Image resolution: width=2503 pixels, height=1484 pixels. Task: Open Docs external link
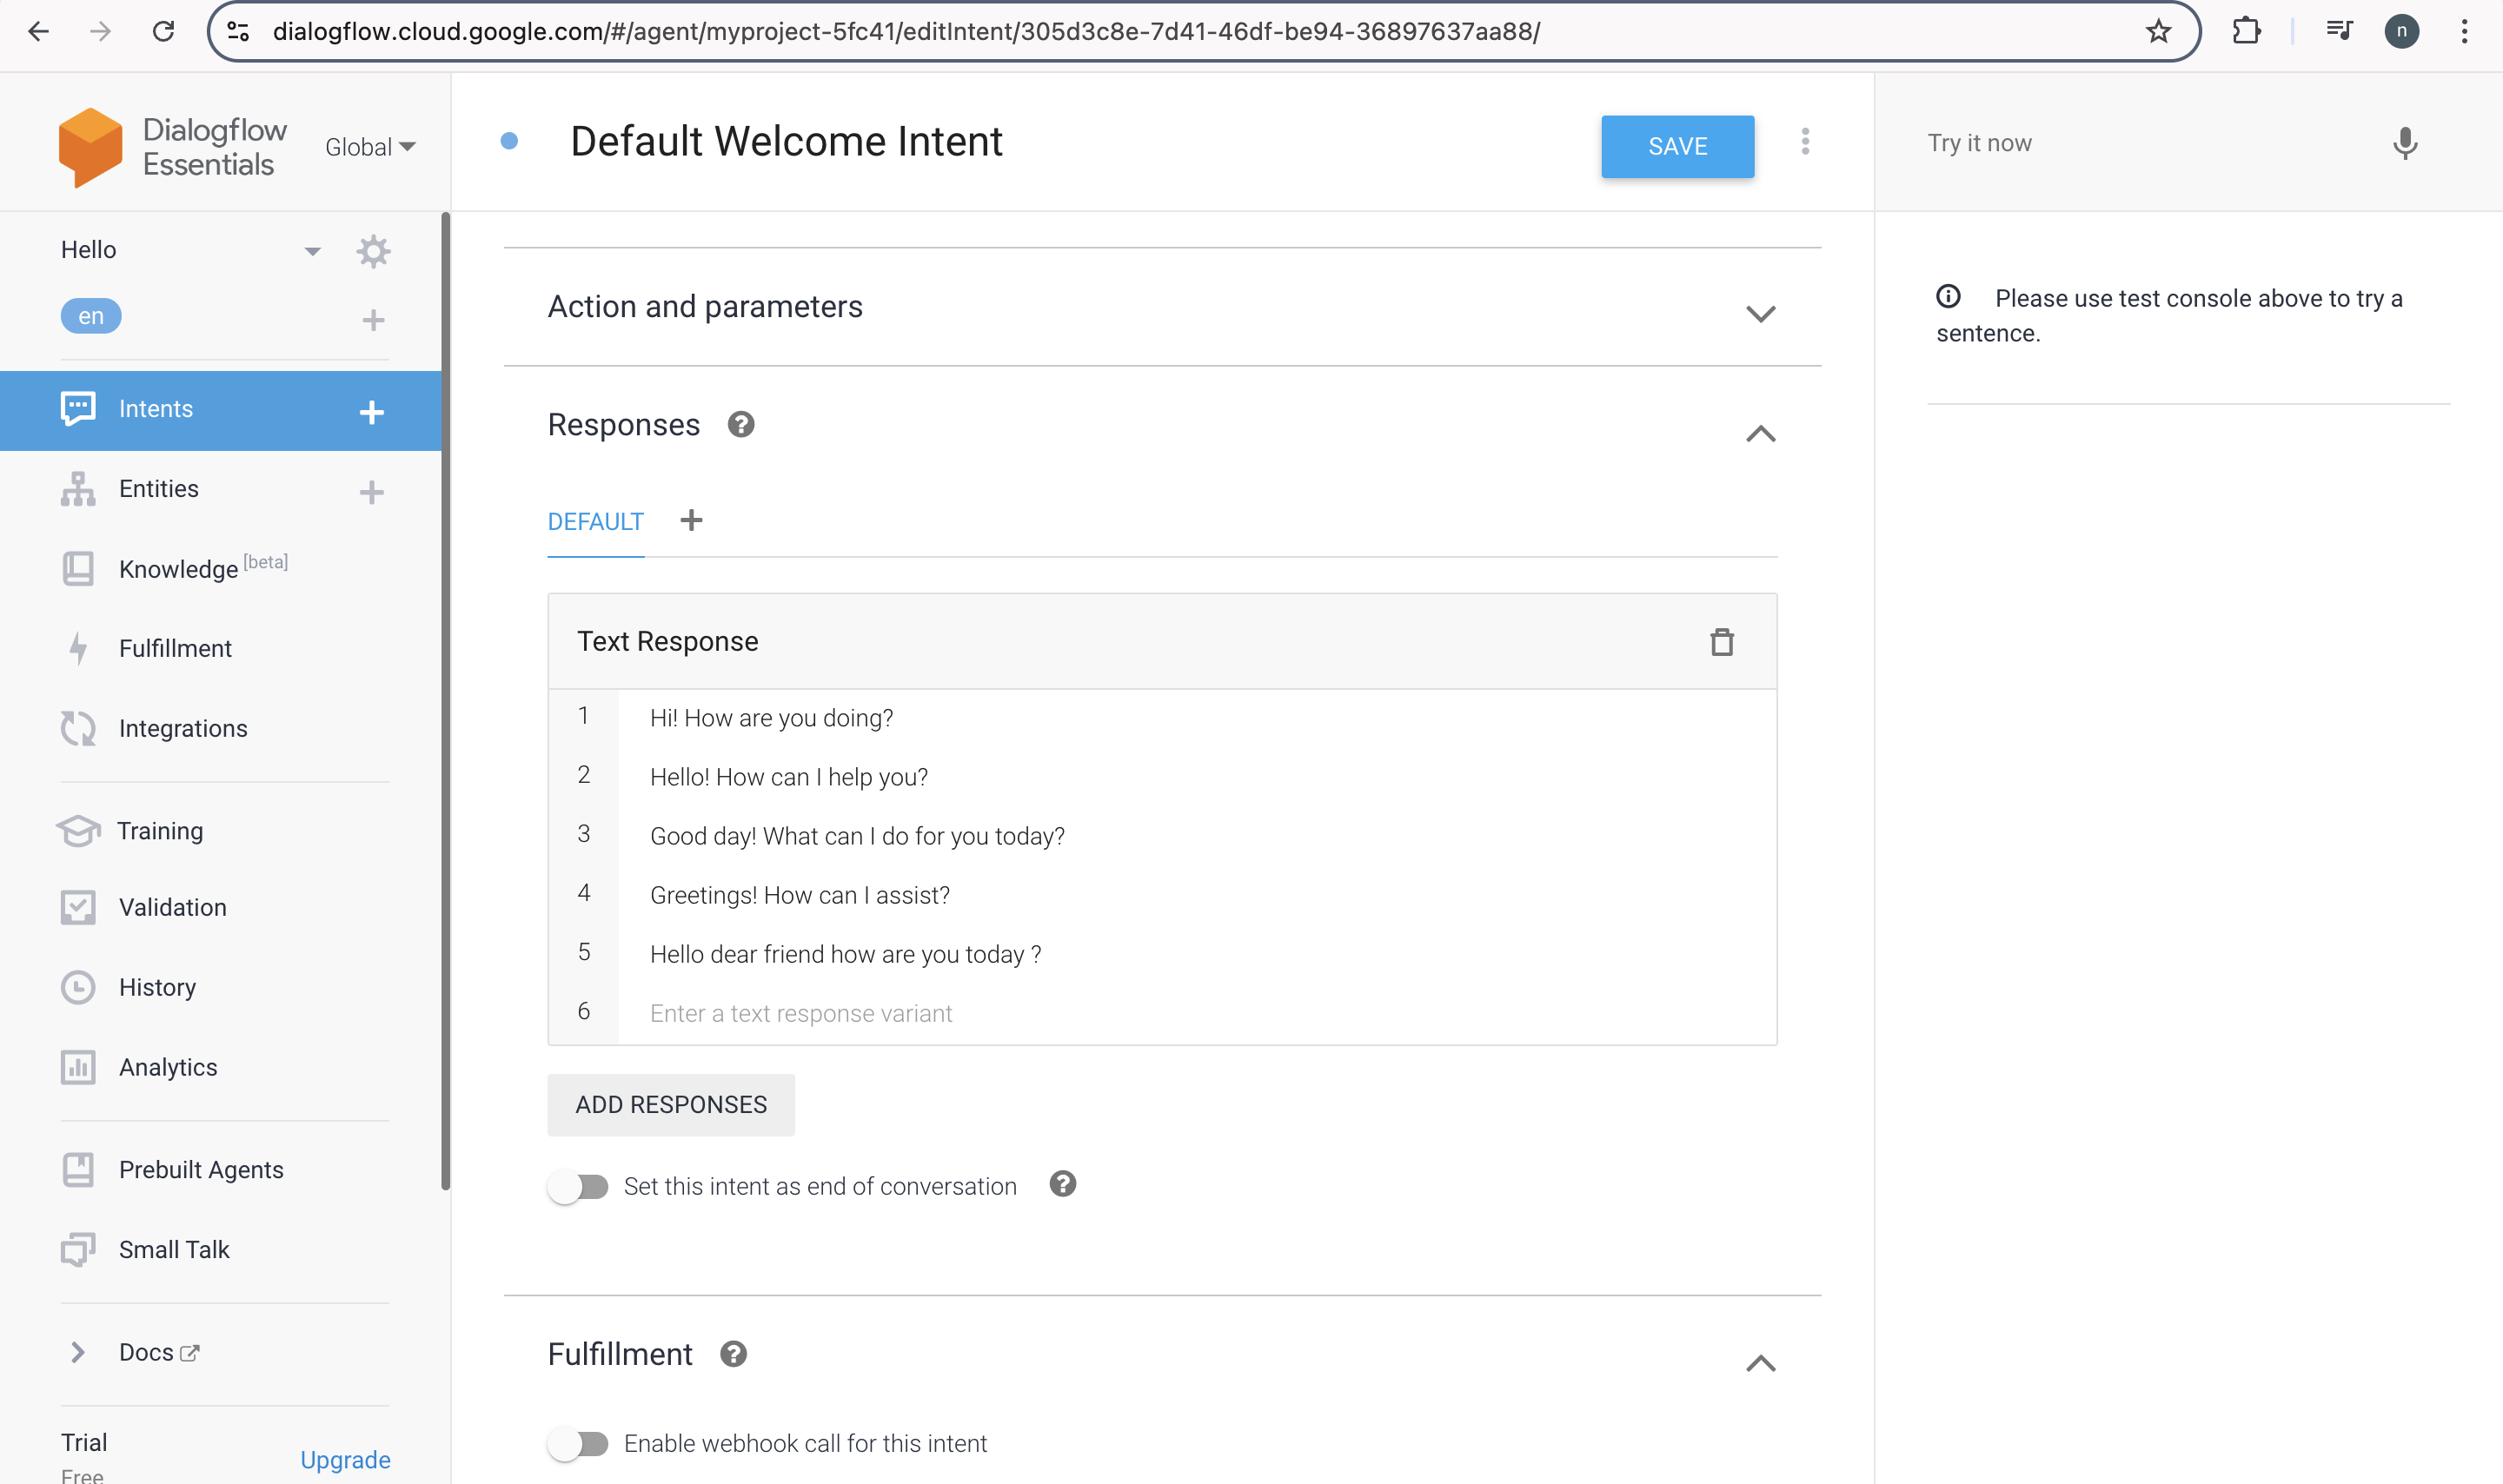[159, 1353]
